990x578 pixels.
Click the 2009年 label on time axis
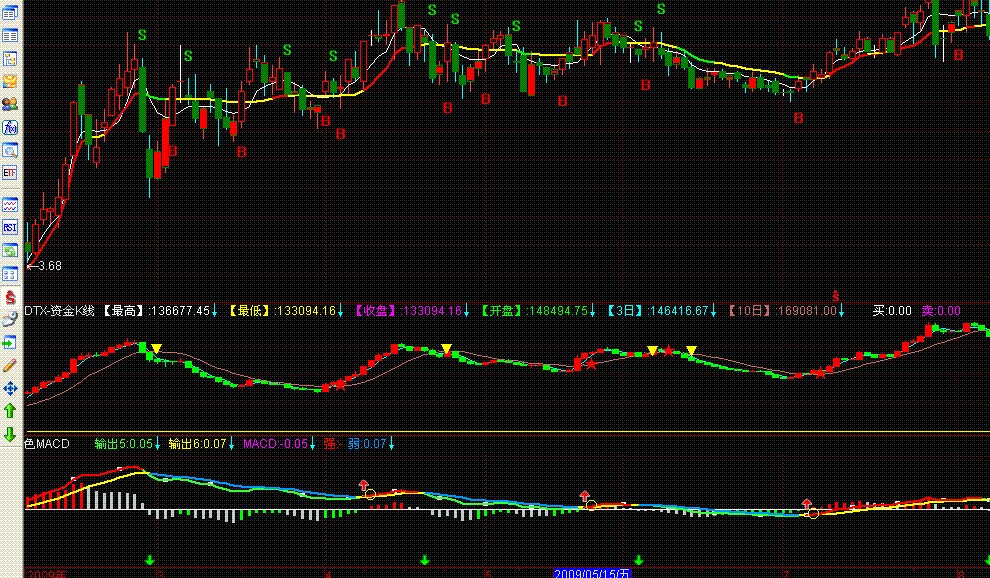pyautogui.click(x=47, y=574)
